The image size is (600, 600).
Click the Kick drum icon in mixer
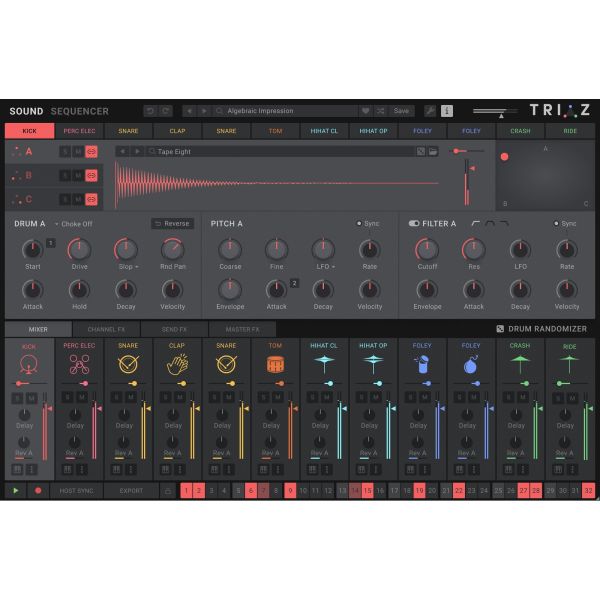tap(29, 364)
